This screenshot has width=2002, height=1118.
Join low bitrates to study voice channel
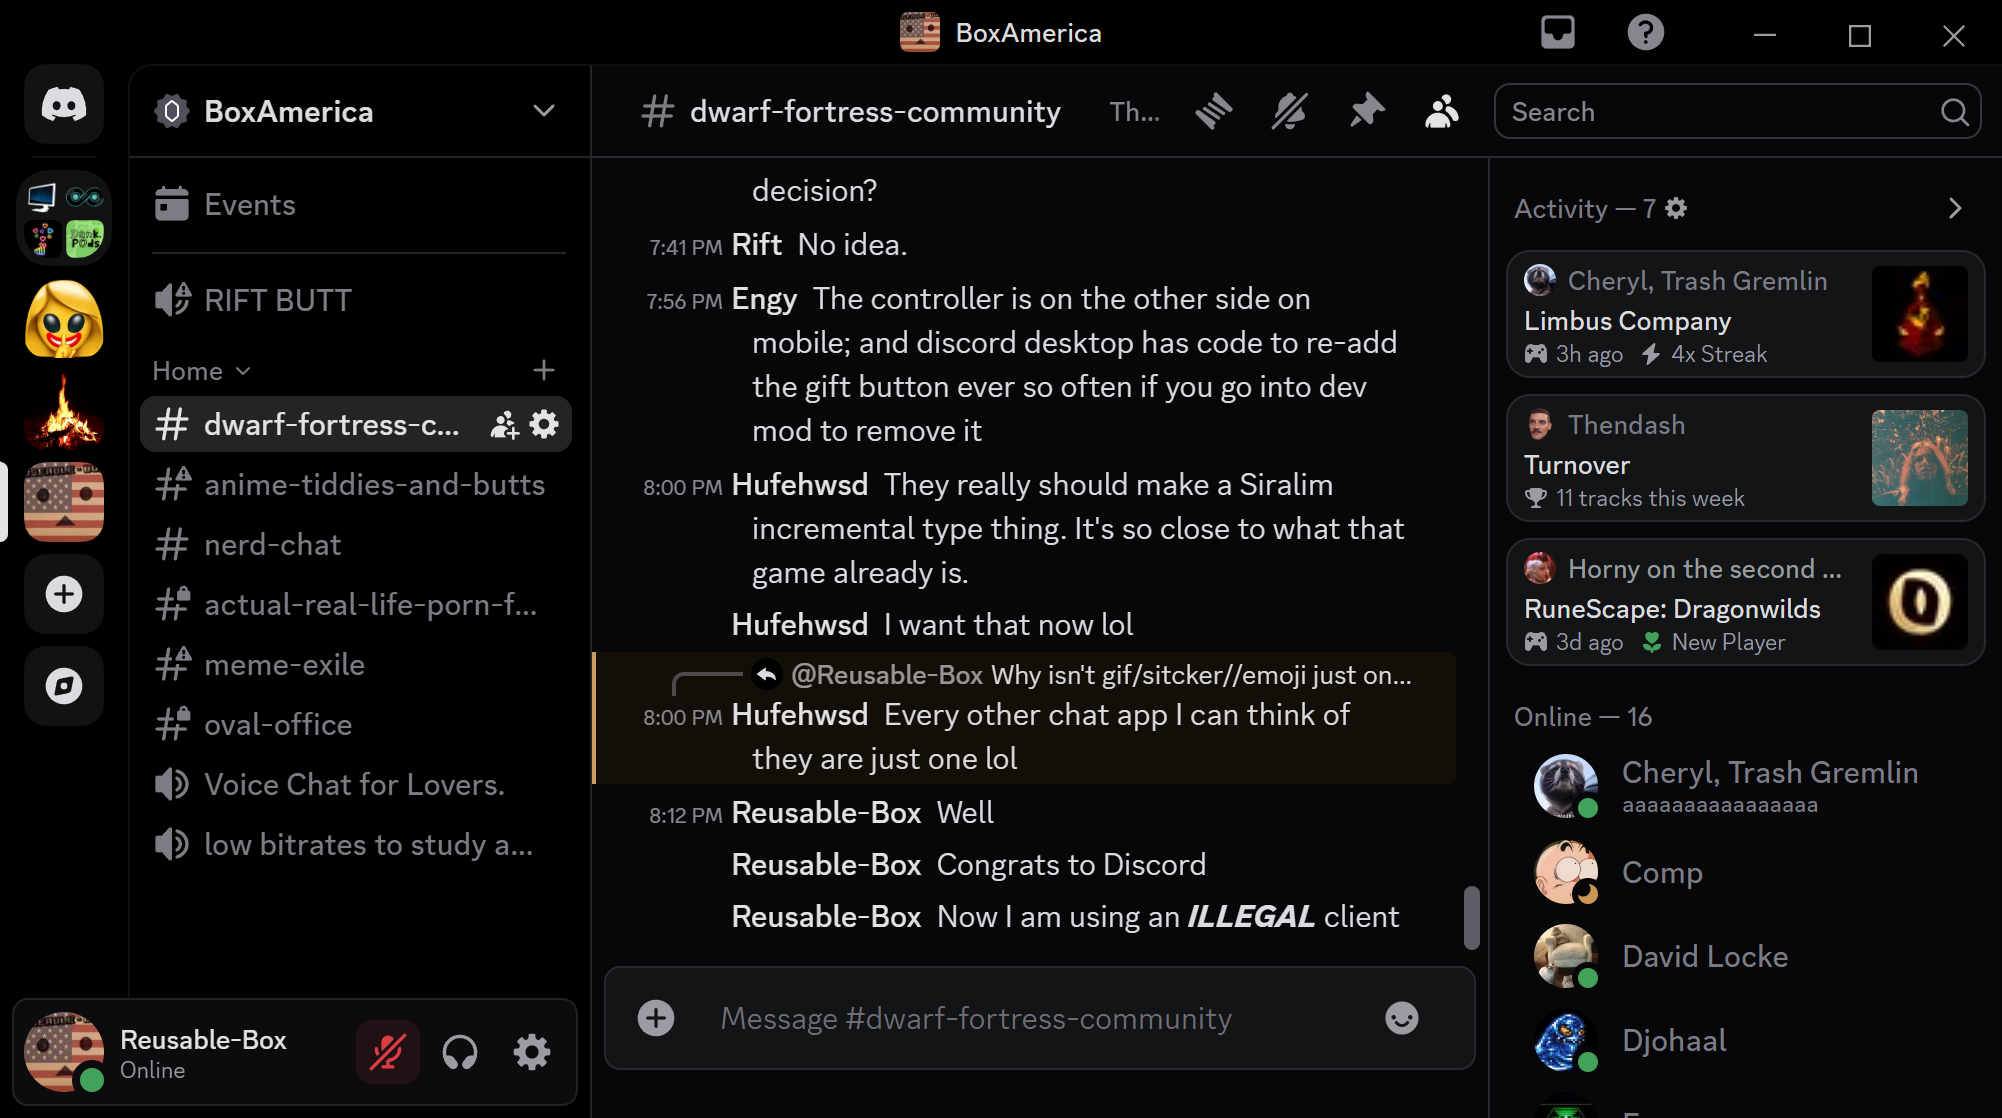pyautogui.click(x=356, y=845)
